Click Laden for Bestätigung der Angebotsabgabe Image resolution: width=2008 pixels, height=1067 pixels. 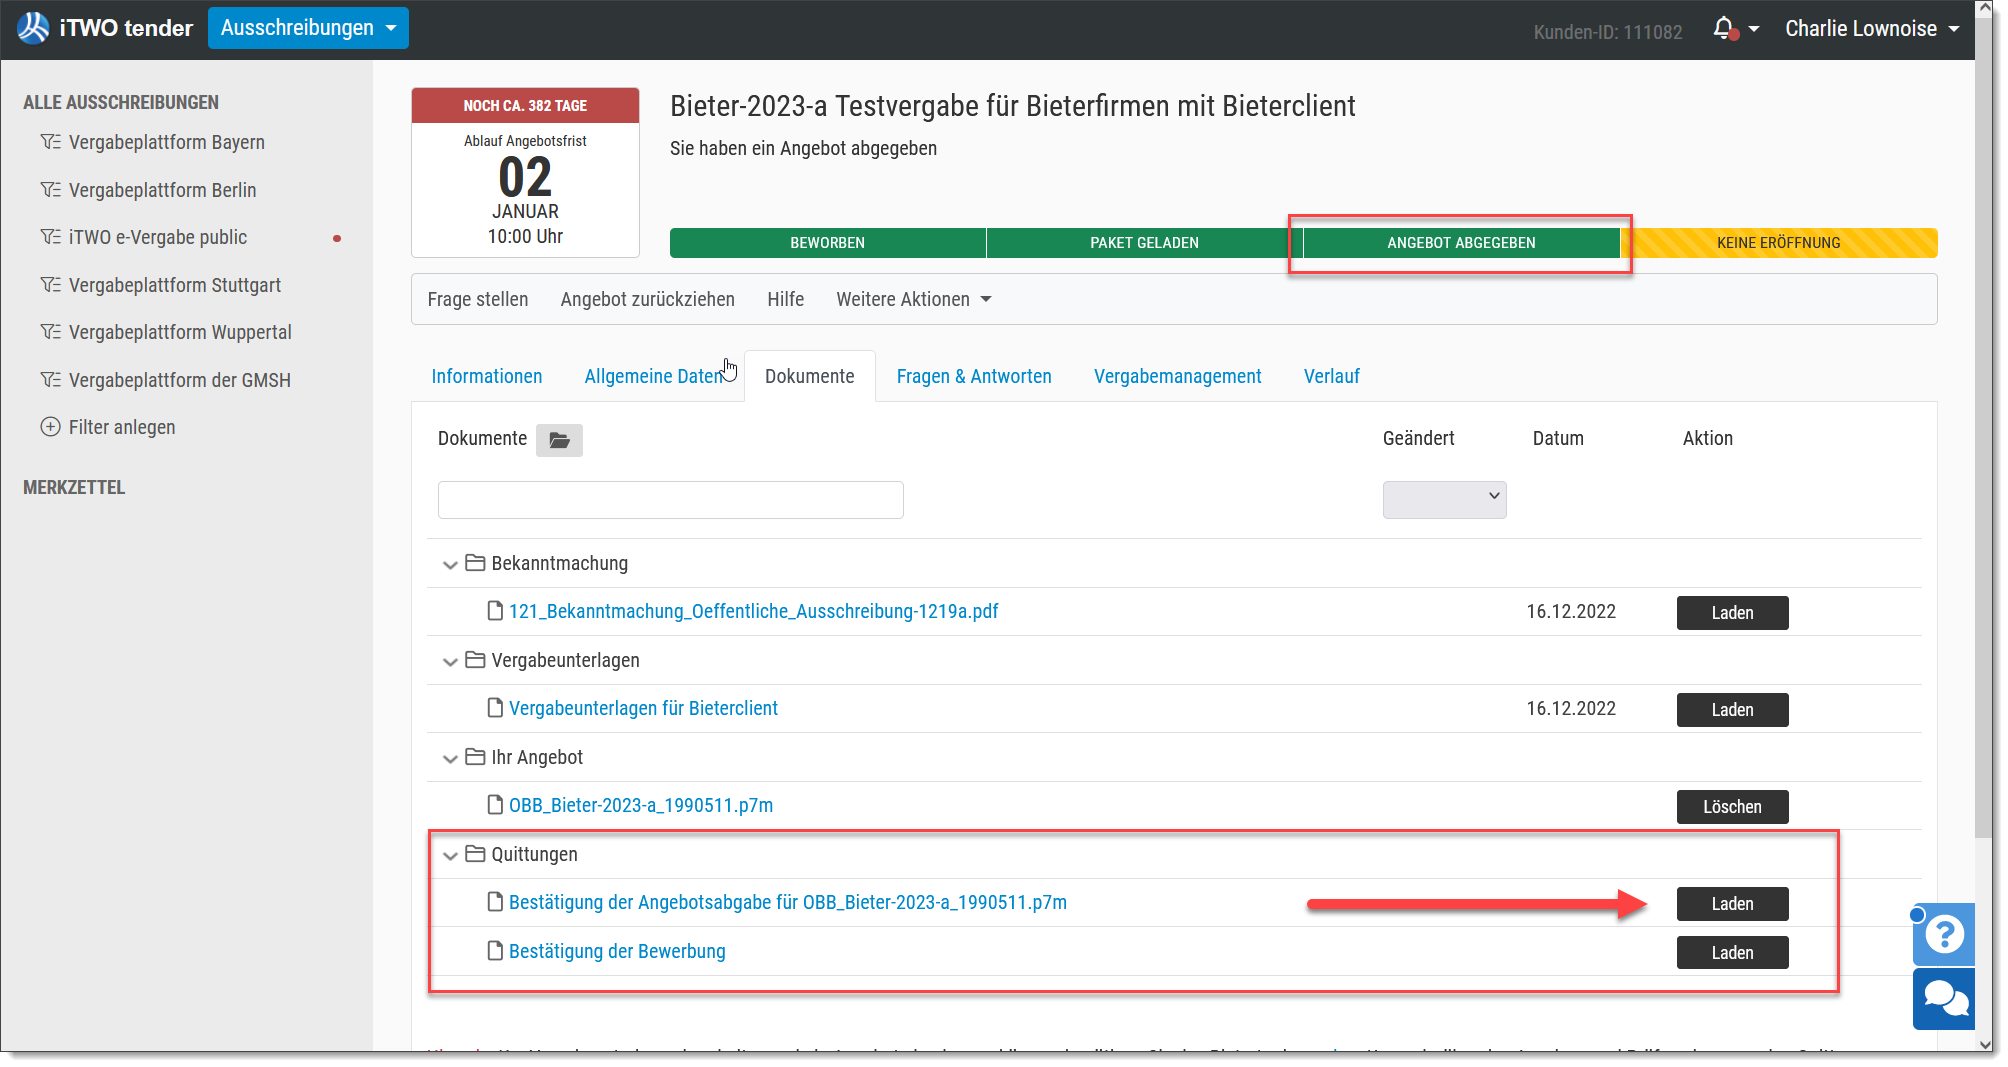coord(1732,904)
